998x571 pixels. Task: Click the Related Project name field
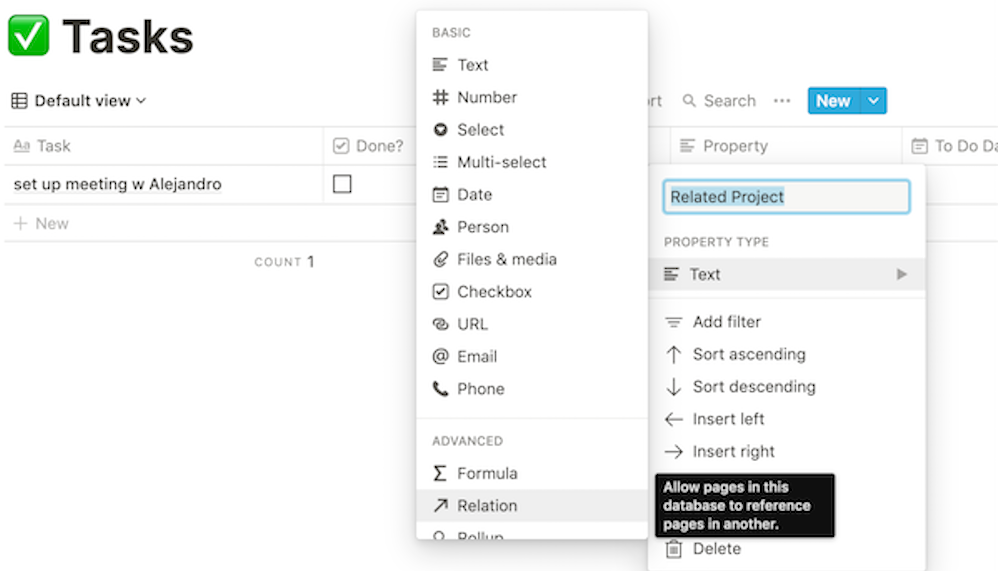coord(786,197)
